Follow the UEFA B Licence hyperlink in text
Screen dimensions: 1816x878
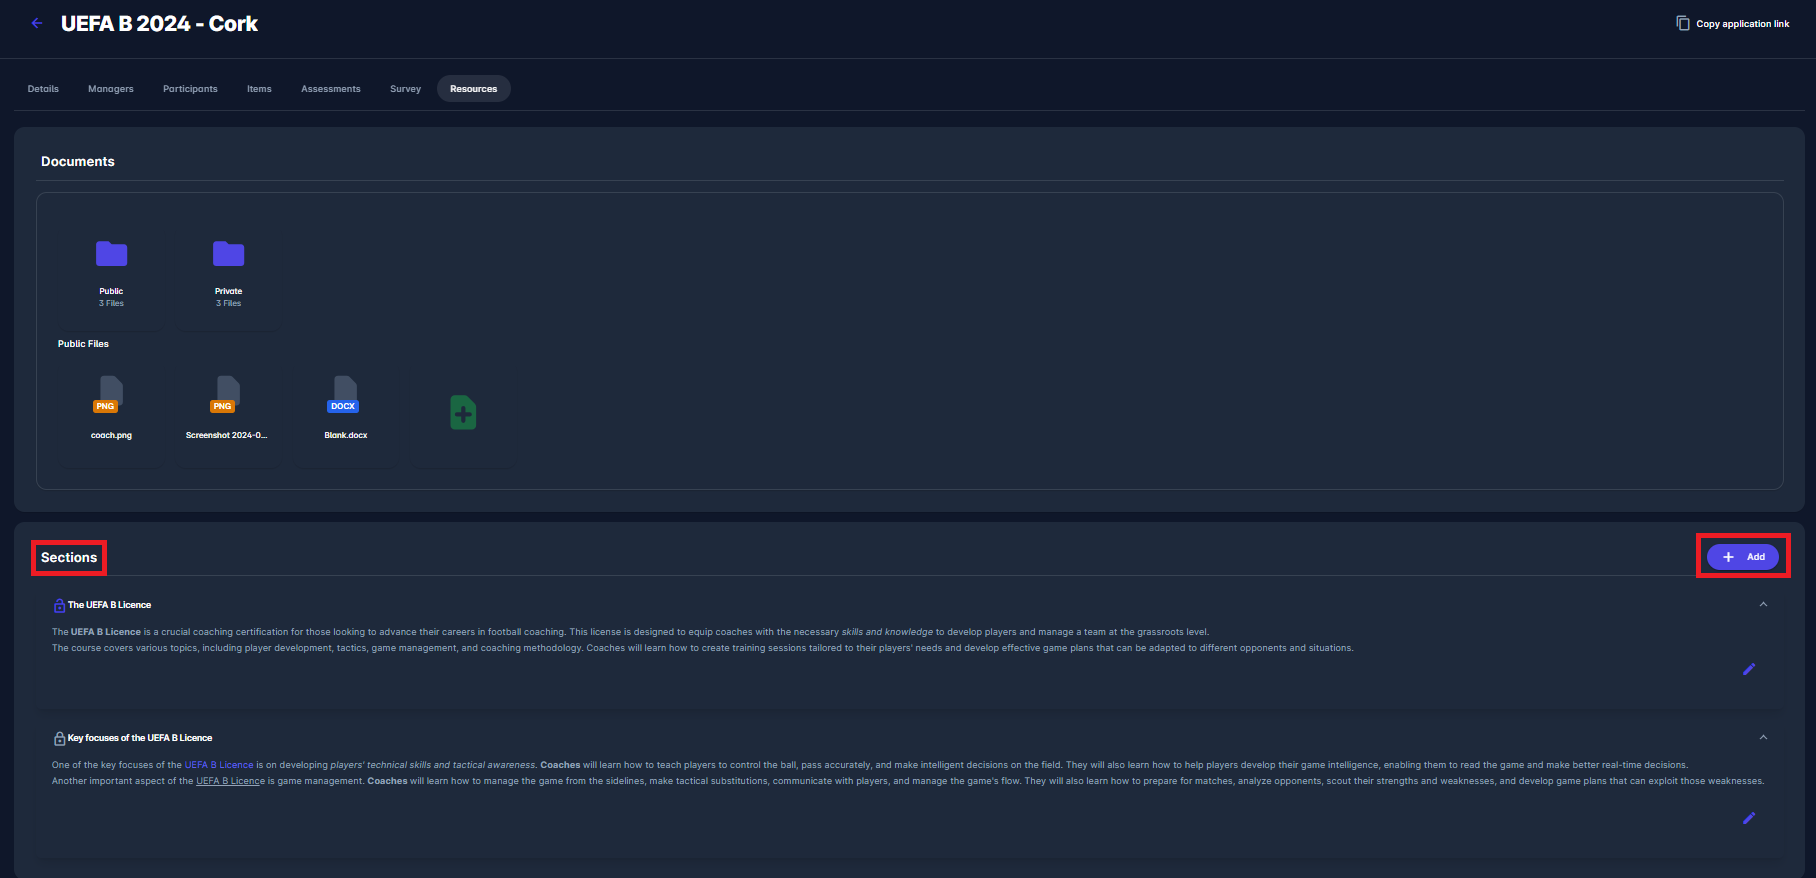[x=219, y=765]
